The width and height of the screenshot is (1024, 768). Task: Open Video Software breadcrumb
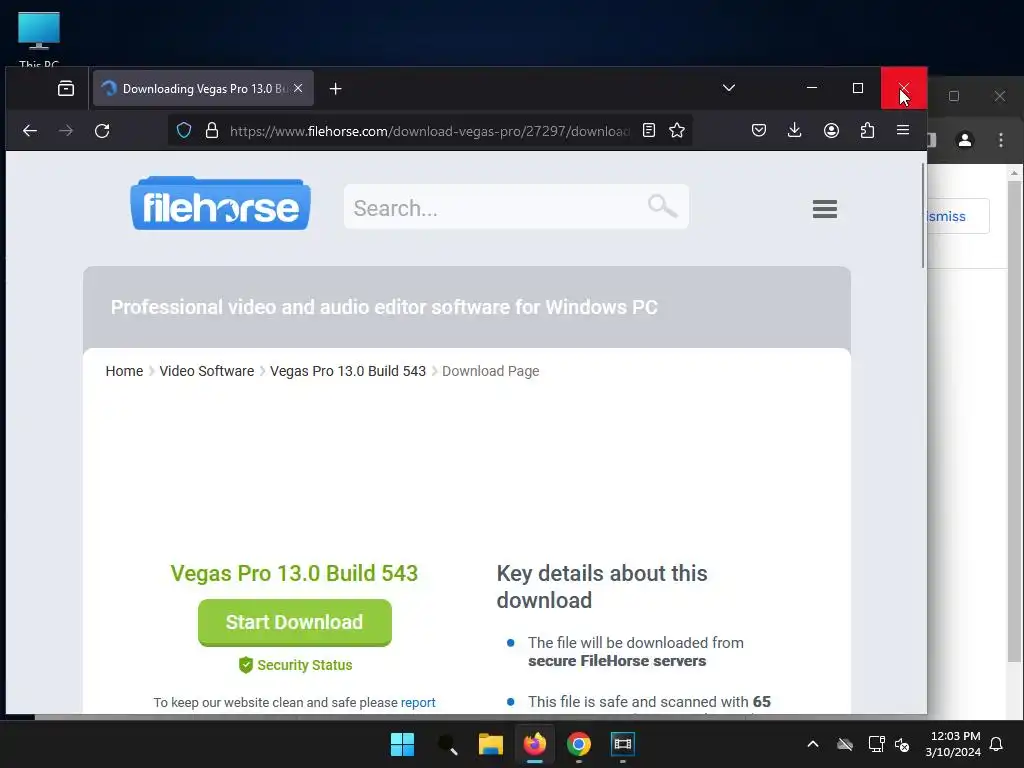(206, 371)
